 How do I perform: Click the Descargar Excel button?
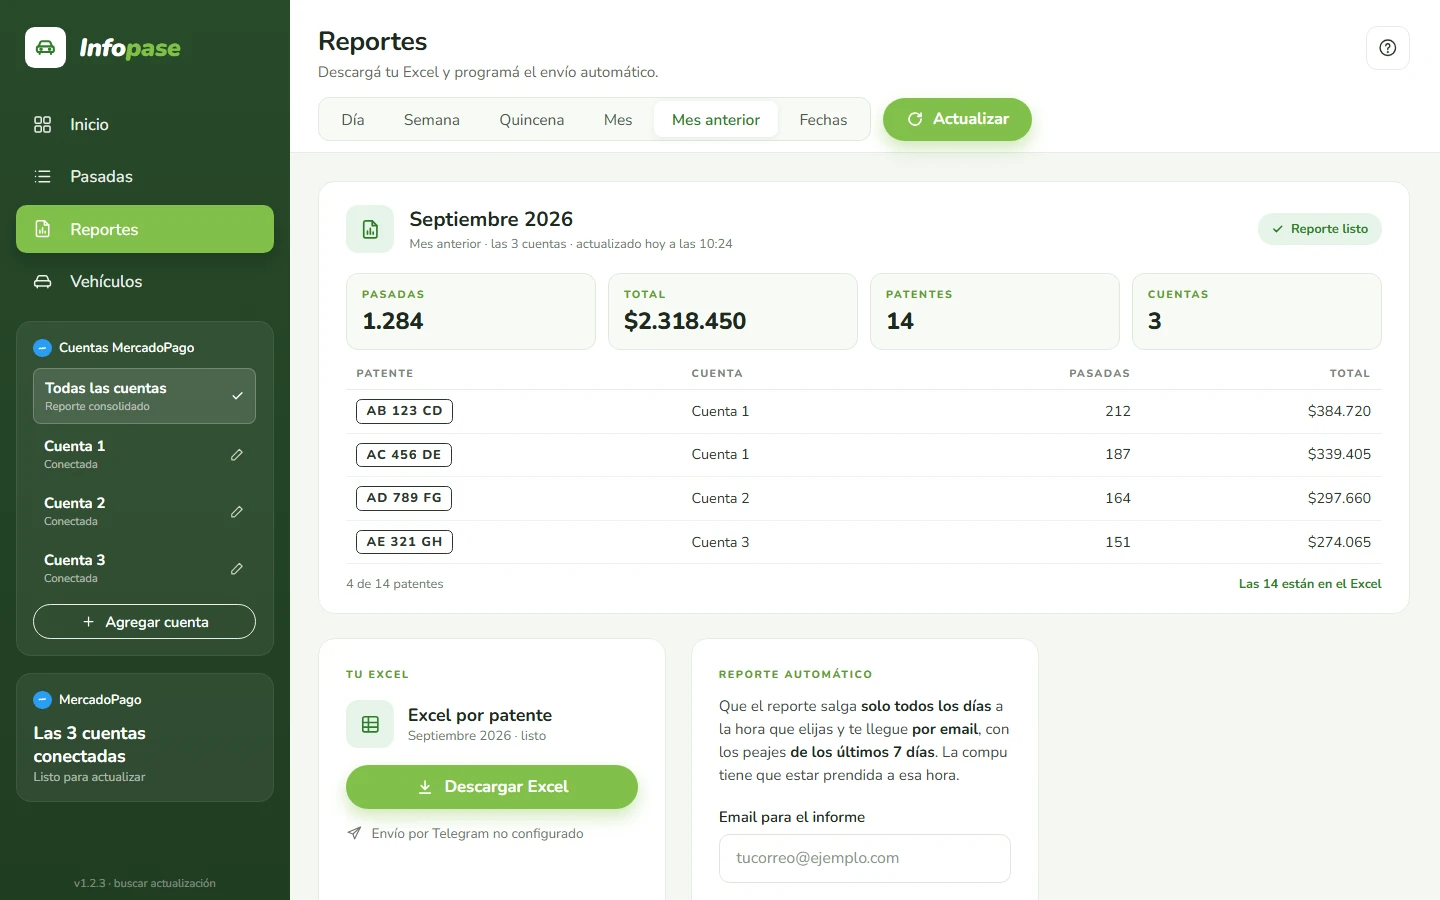click(492, 787)
